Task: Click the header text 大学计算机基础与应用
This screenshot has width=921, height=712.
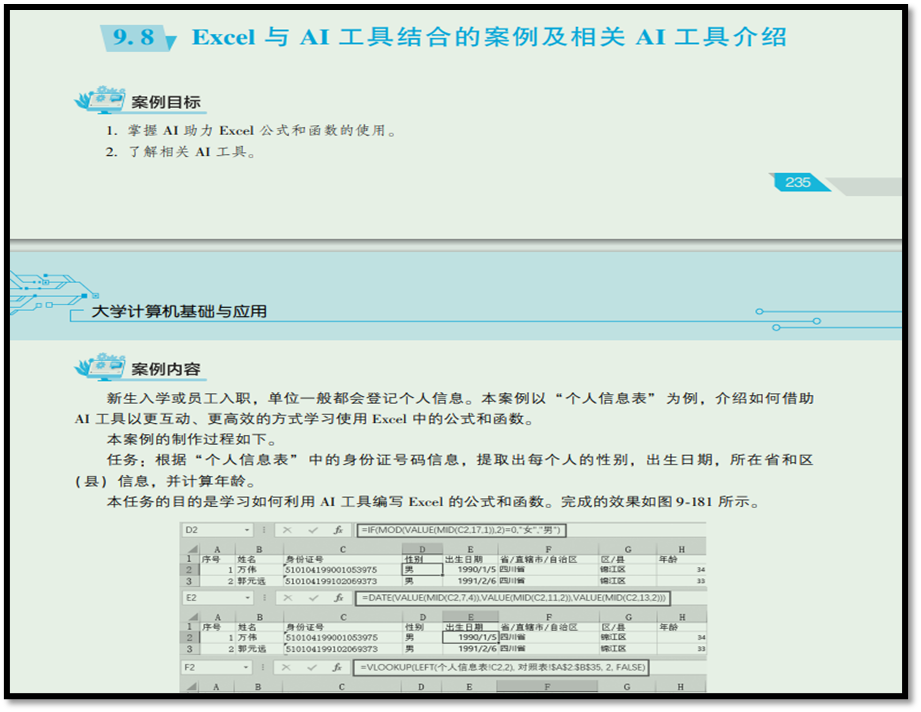Action: coord(179,311)
